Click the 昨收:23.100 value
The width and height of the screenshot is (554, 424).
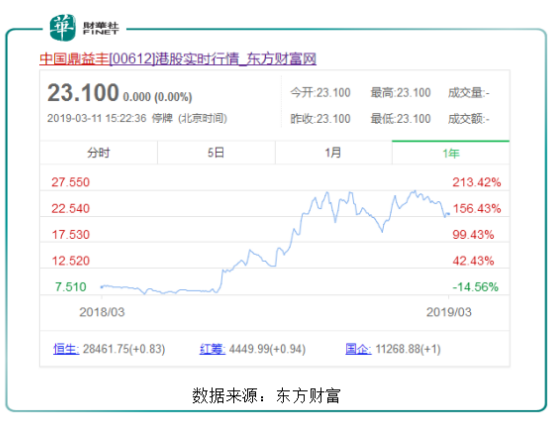[x=320, y=119]
